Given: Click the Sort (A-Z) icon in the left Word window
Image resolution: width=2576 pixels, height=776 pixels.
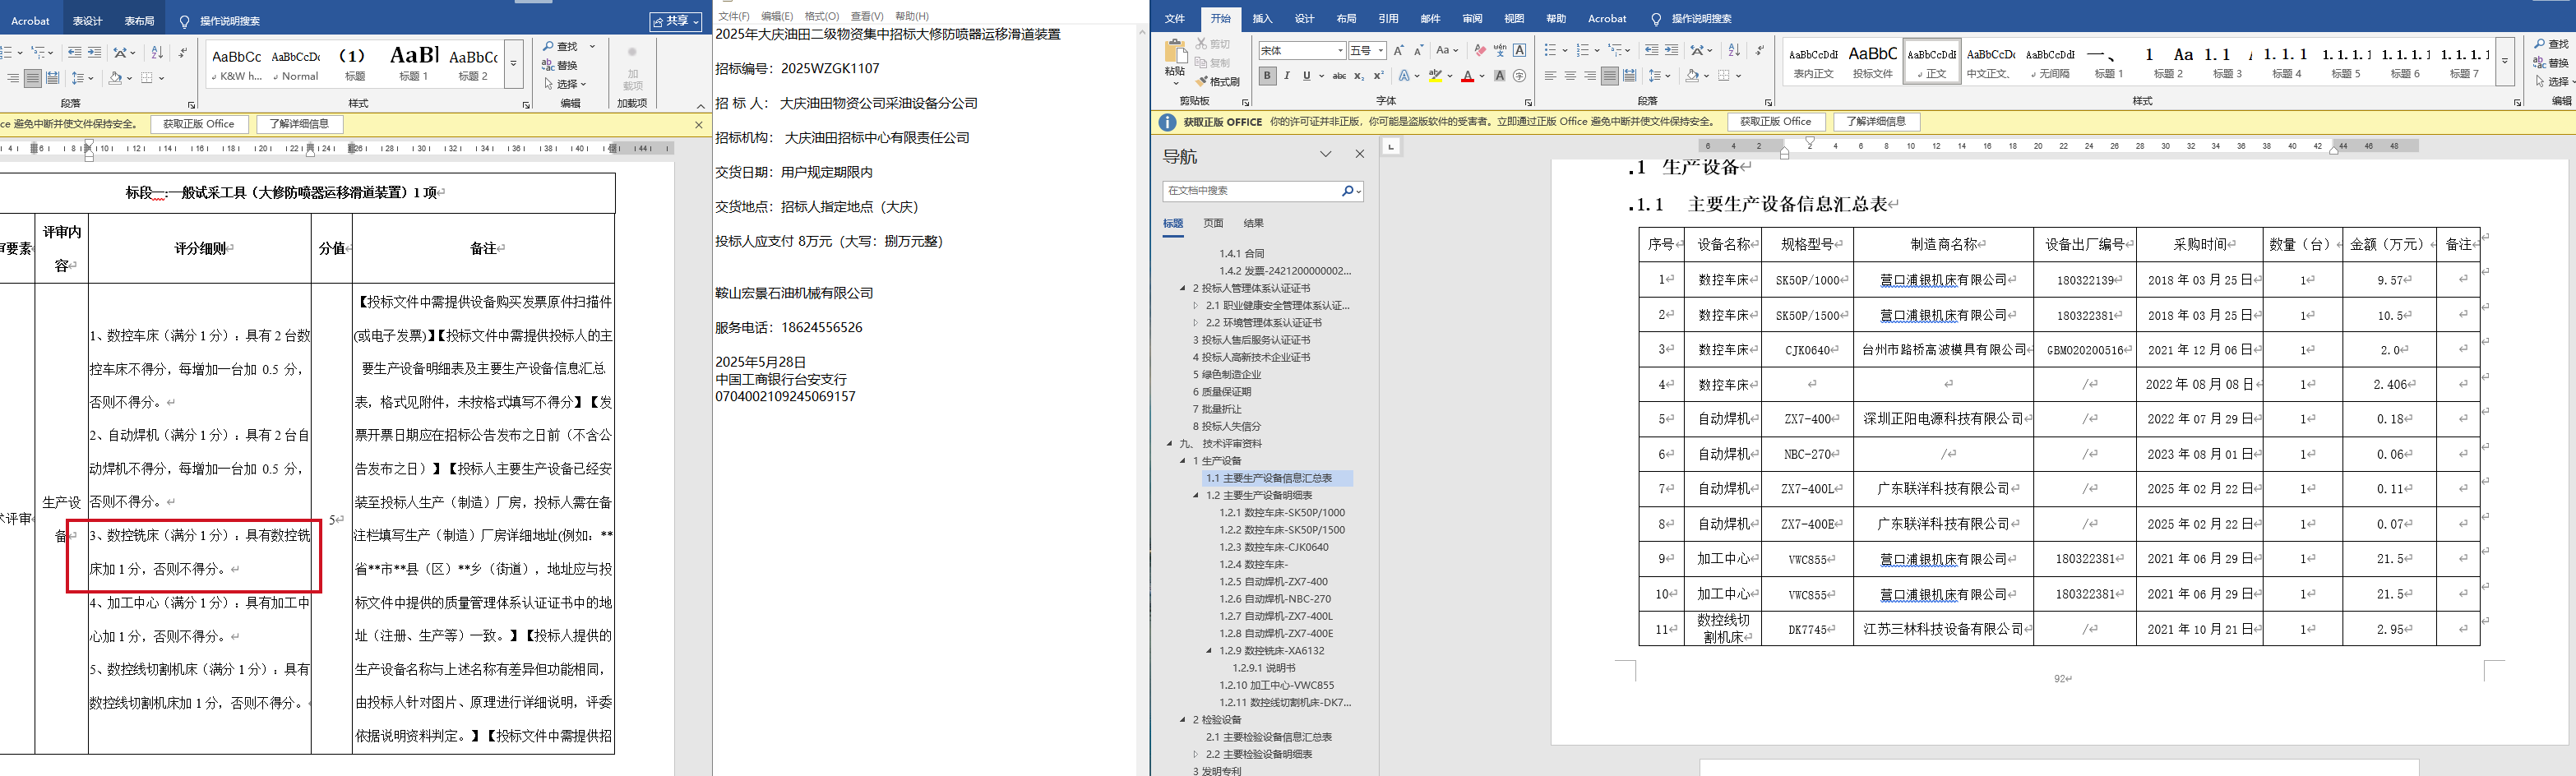Looking at the screenshot, I should coord(157,52).
